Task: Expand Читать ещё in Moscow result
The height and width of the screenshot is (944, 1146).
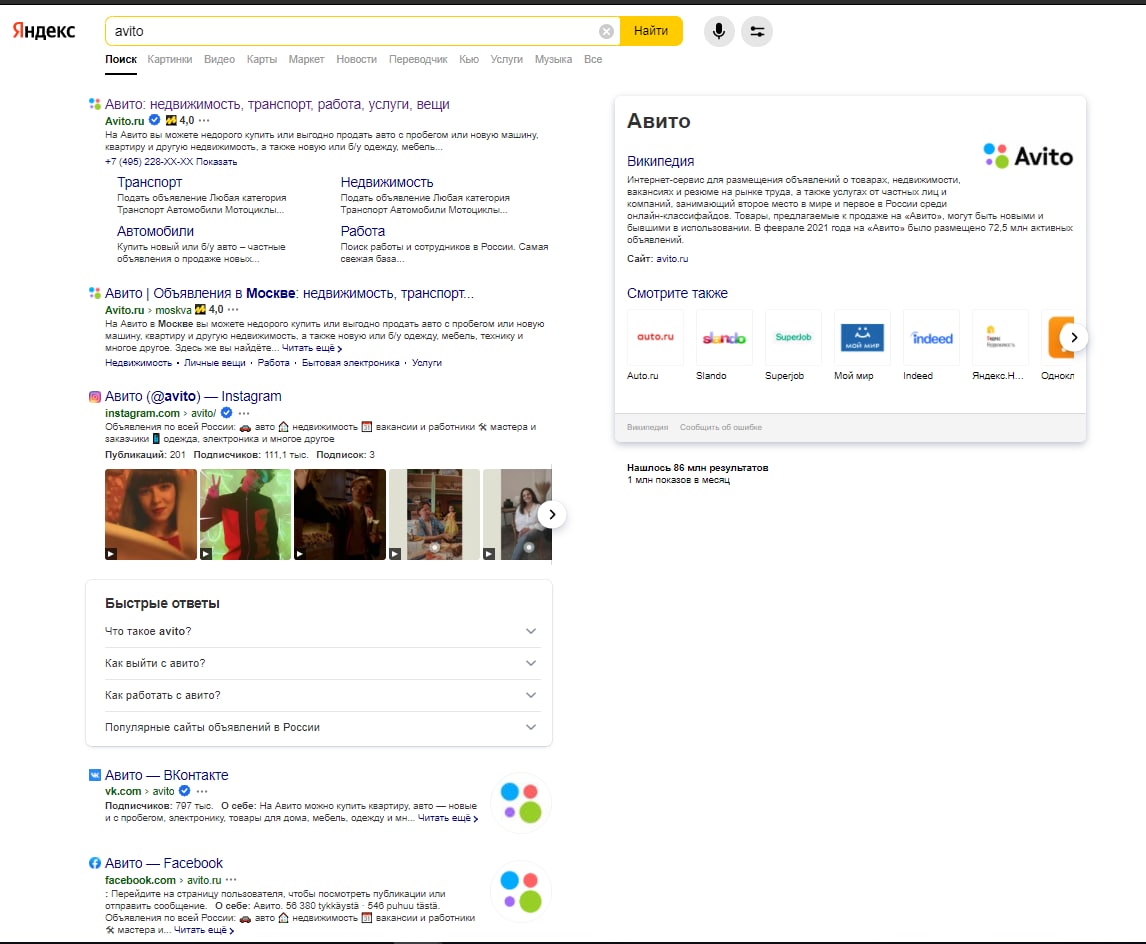Action: 312,348
